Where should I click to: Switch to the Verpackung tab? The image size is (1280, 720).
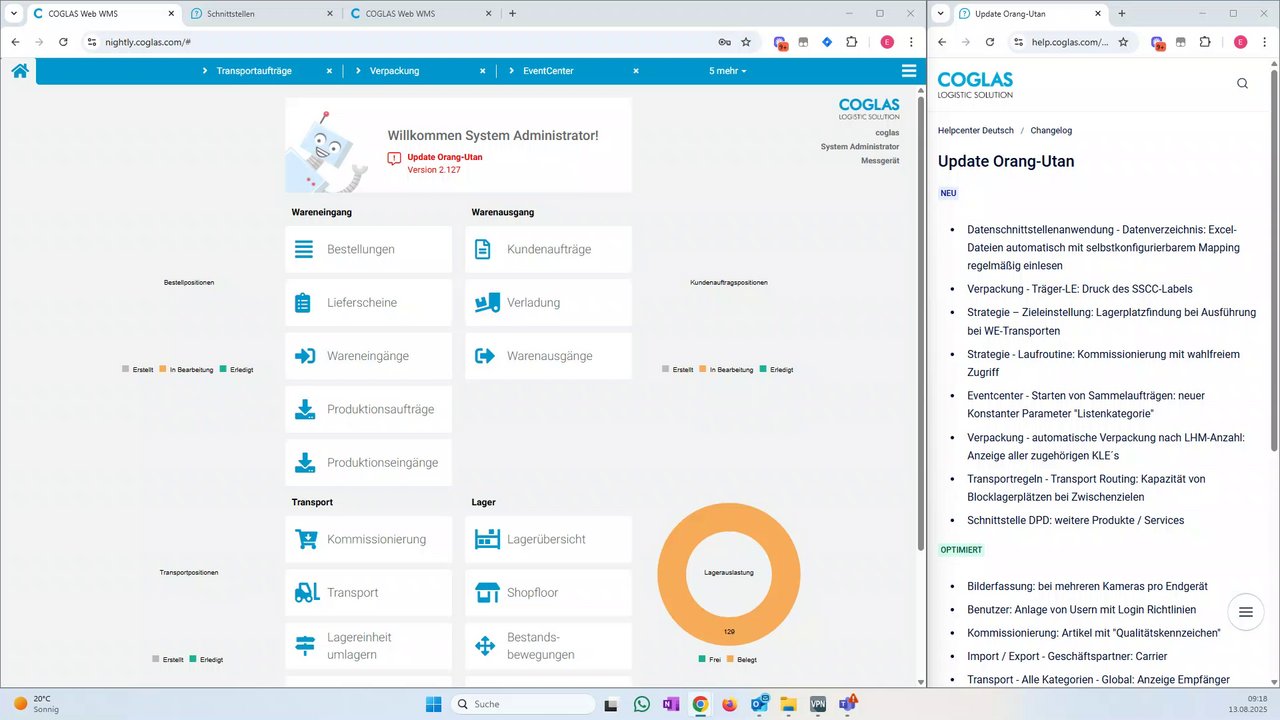coord(394,71)
